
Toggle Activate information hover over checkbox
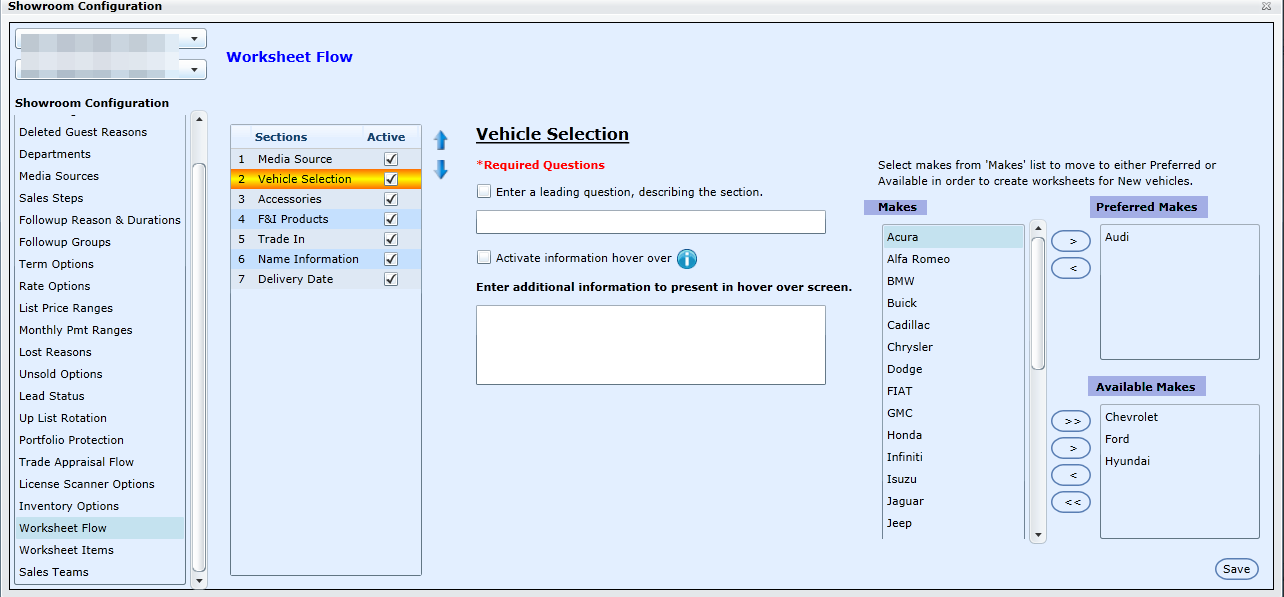click(x=485, y=257)
